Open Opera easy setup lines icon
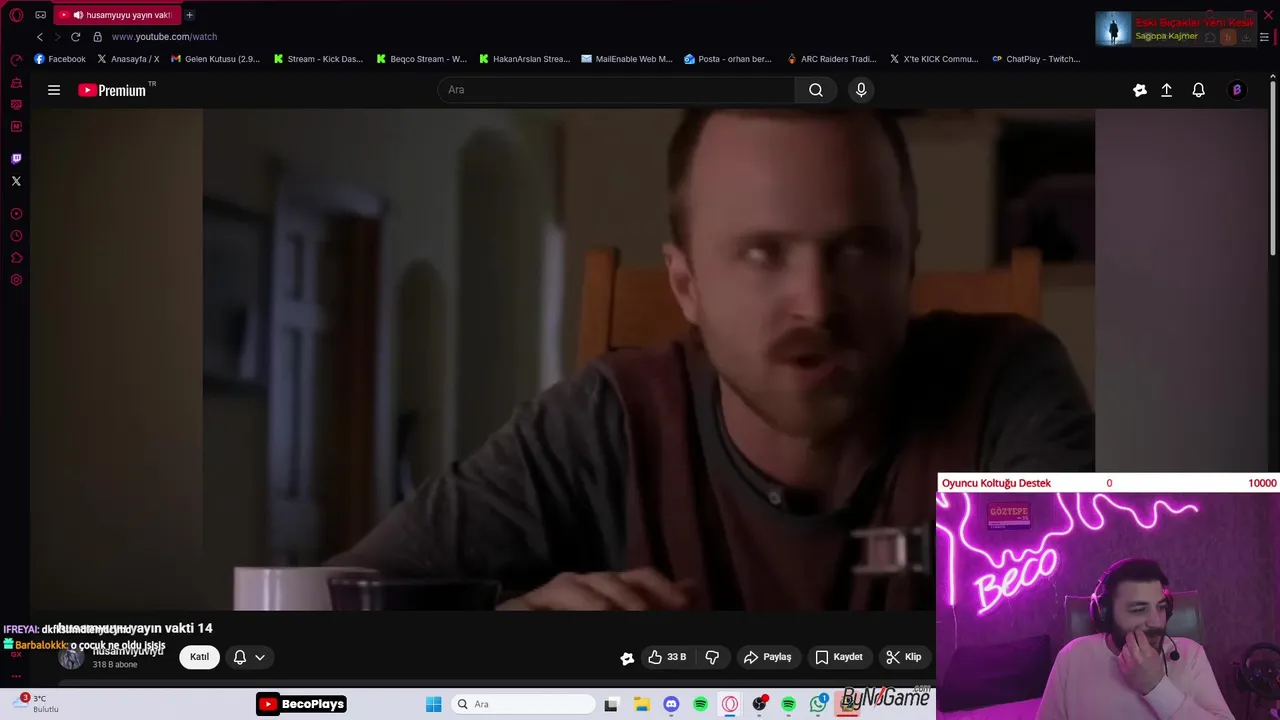 tap(1264, 37)
